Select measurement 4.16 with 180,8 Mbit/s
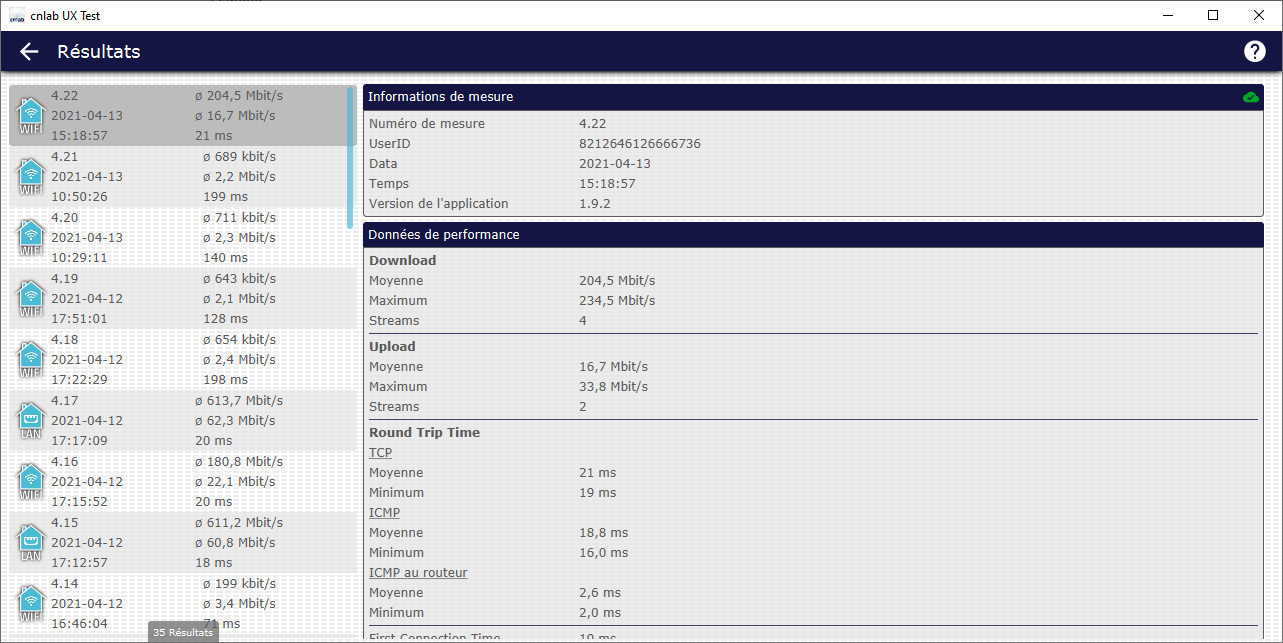Image resolution: width=1283 pixels, height=643 pixels. pyautogui.click(x=180, y=482)
